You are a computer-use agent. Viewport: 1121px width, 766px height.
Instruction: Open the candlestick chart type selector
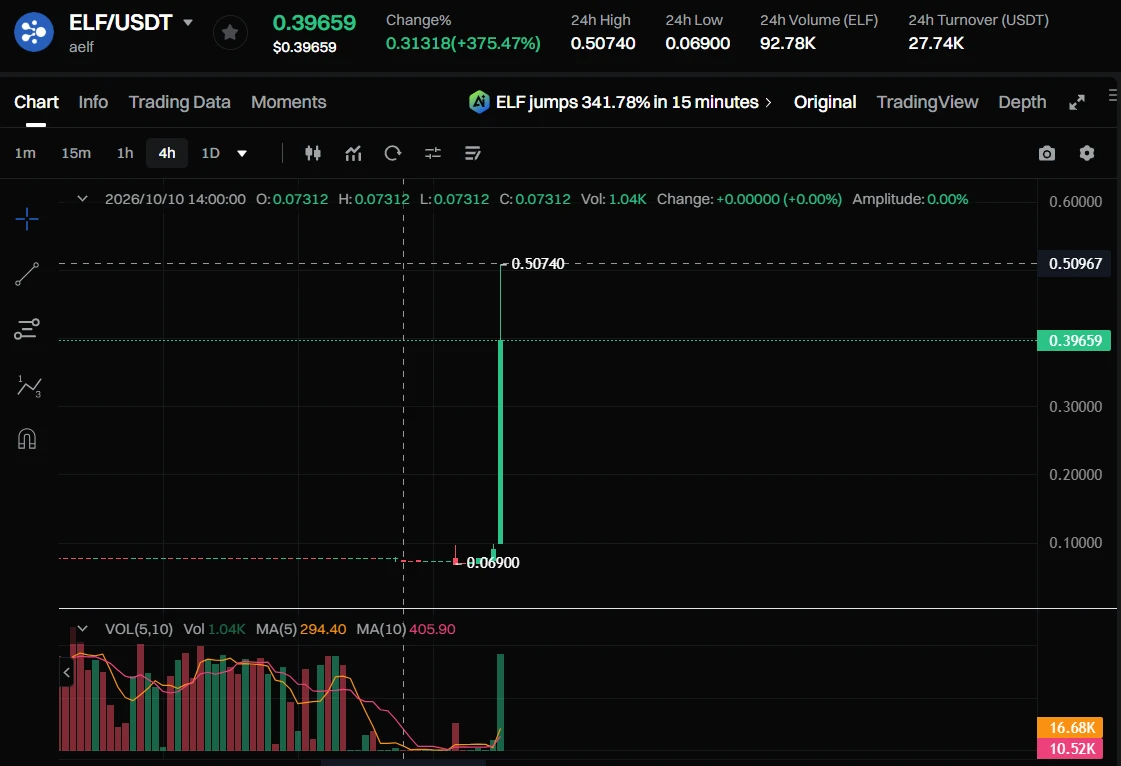313,153
